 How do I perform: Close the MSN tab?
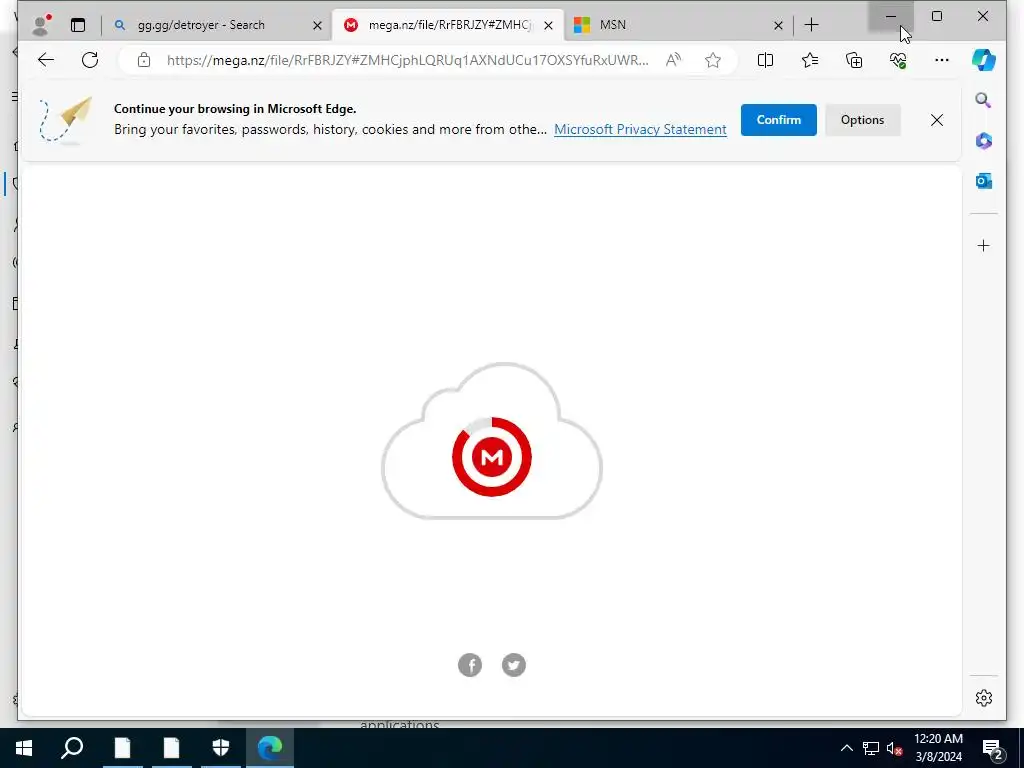[x=778, y=25]
